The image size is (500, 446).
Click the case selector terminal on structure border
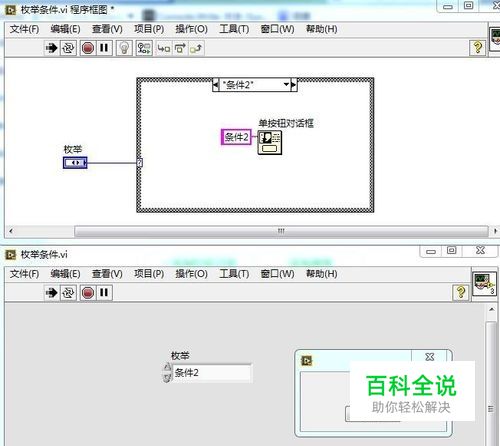140,163
